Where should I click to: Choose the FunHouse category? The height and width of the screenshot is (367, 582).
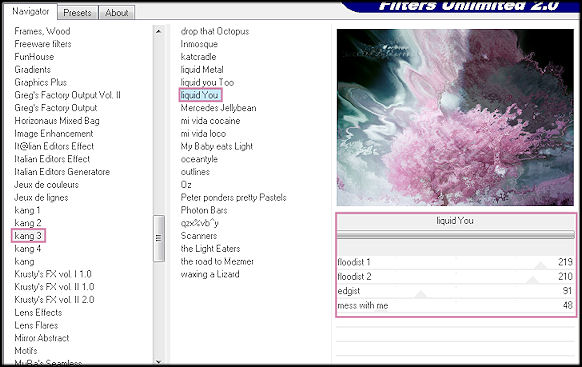pos(34,57)
